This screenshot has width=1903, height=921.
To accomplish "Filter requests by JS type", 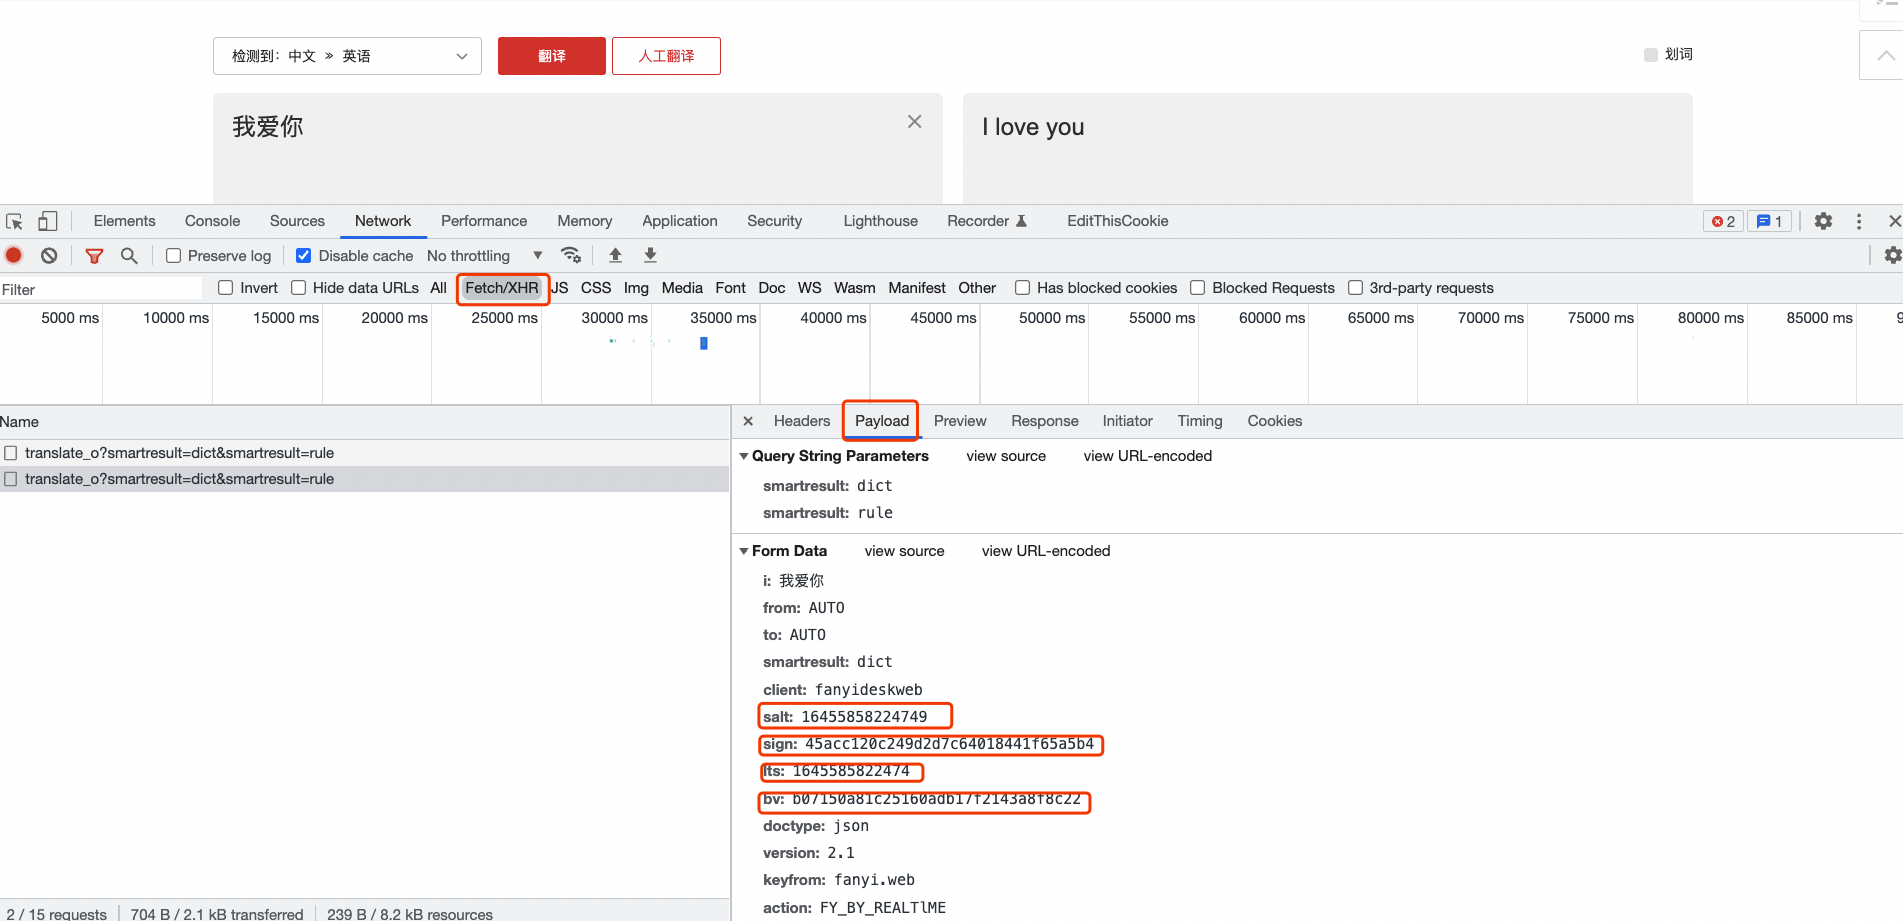I will click(x=560, y=288).
